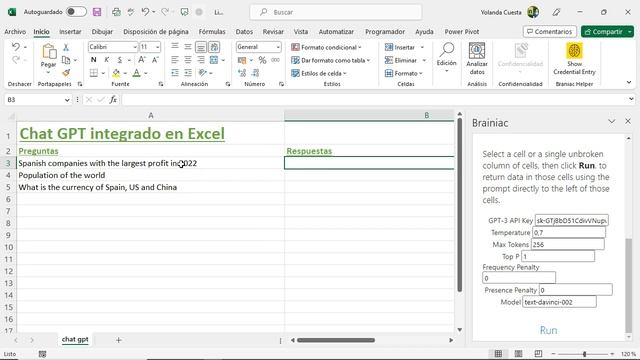
Task: Open the Name Box B3 dropdown
Action: (x=67, y=100)
